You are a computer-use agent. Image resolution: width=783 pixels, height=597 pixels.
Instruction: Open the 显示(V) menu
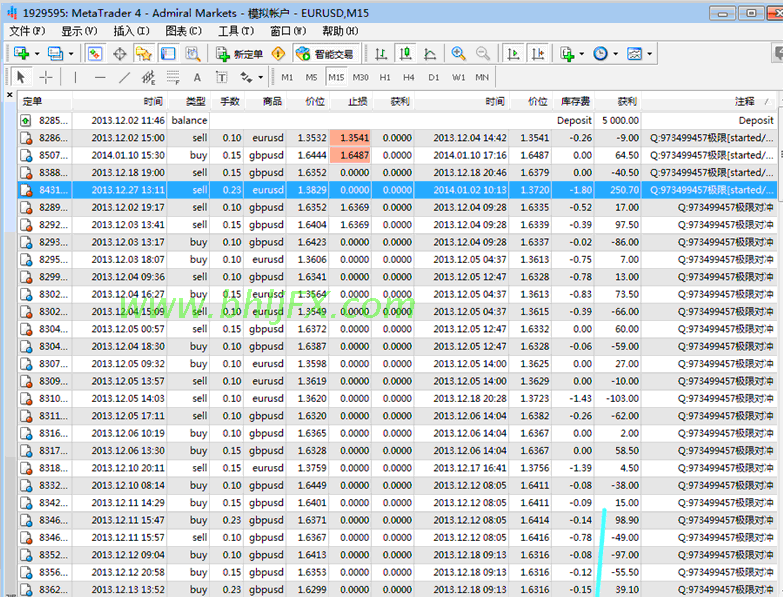(x=79, y=31)
